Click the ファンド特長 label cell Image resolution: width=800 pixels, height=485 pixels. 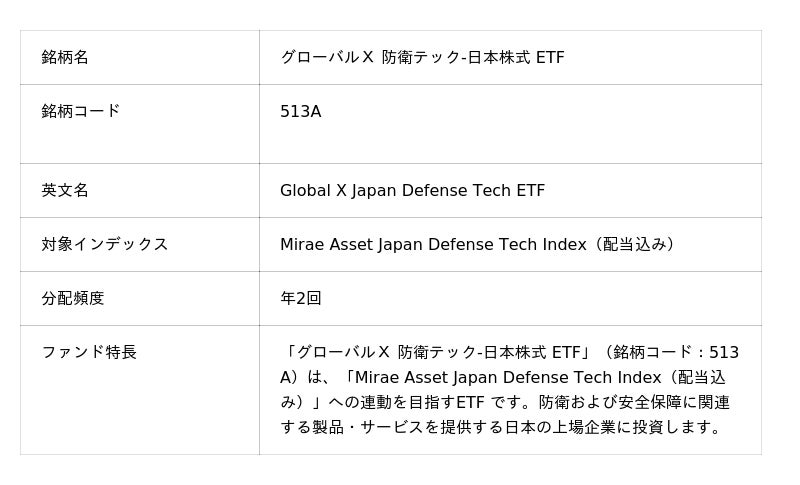(89, 352)
